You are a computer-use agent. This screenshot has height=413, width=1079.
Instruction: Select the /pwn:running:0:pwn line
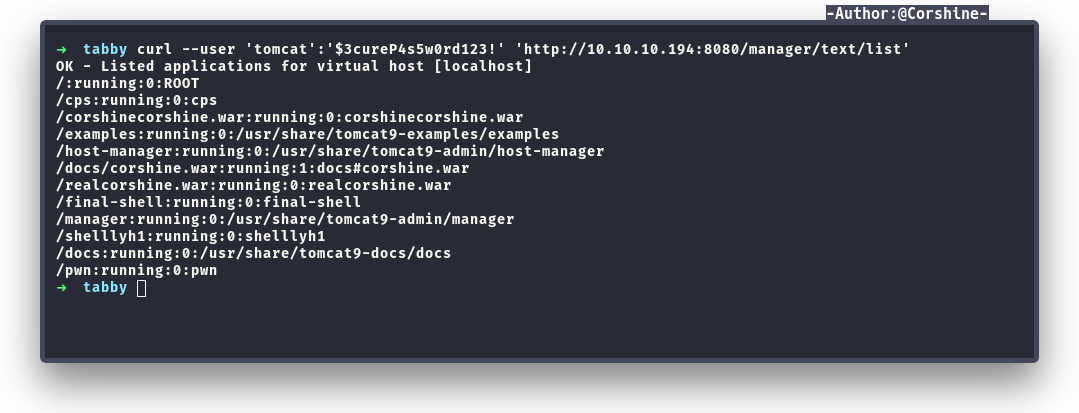point(137,270)
